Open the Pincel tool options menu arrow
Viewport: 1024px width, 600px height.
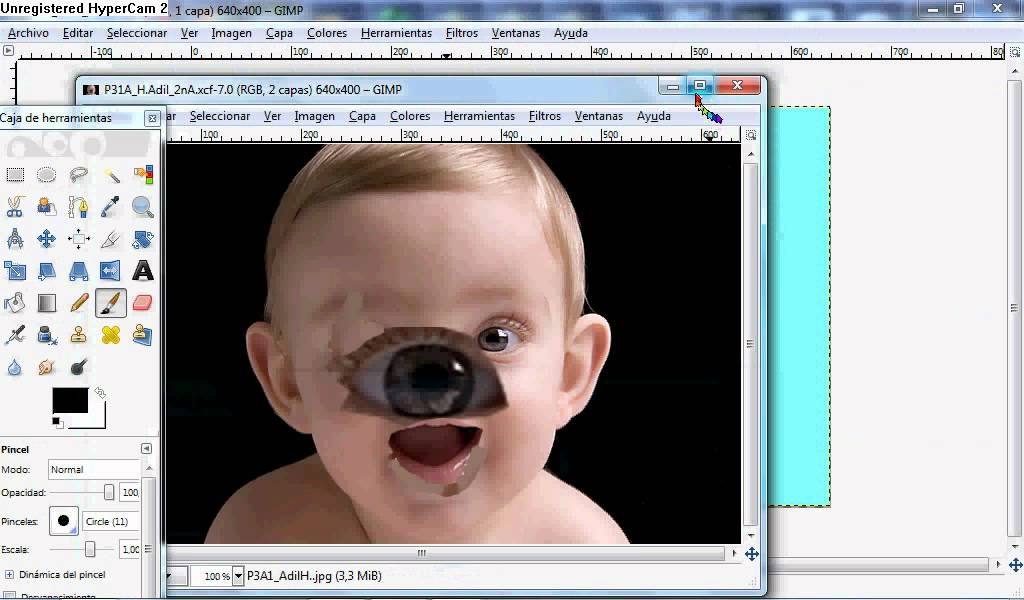(x=146, y=449)
